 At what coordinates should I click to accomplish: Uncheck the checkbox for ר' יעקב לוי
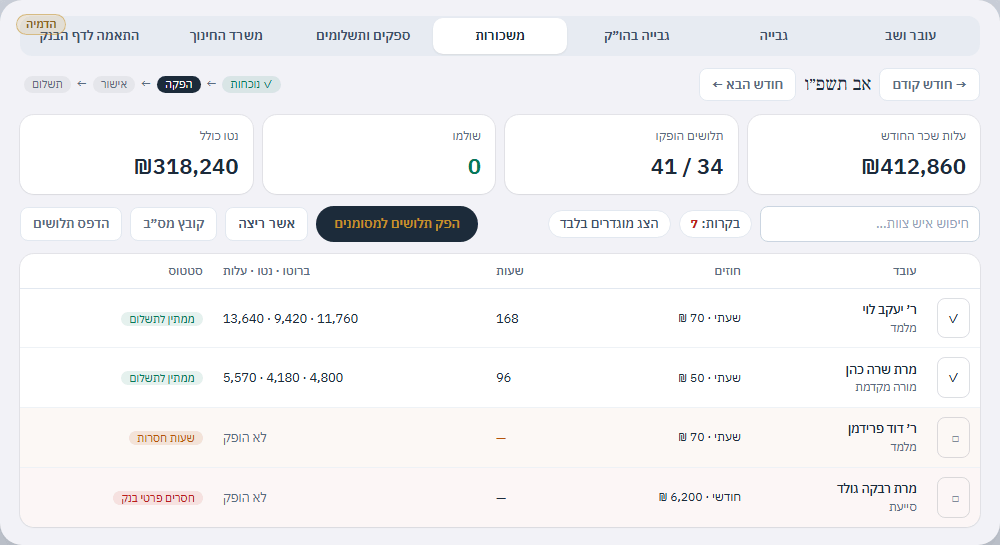pyautogui.click(x=953, y=318)
